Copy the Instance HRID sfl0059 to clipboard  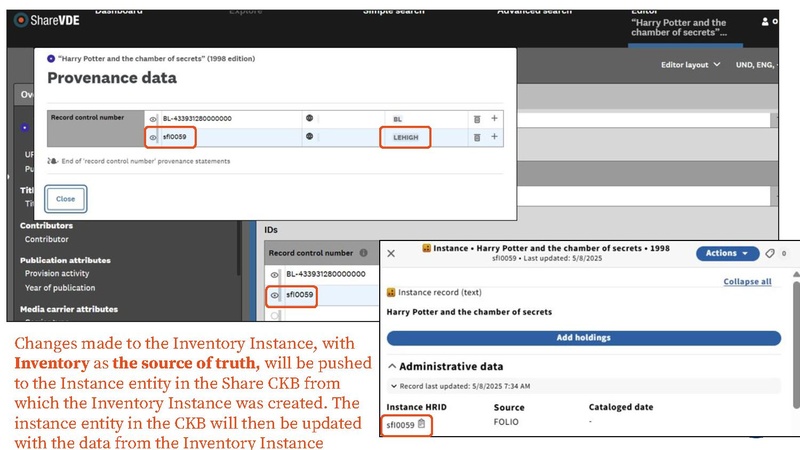(422, 425)
